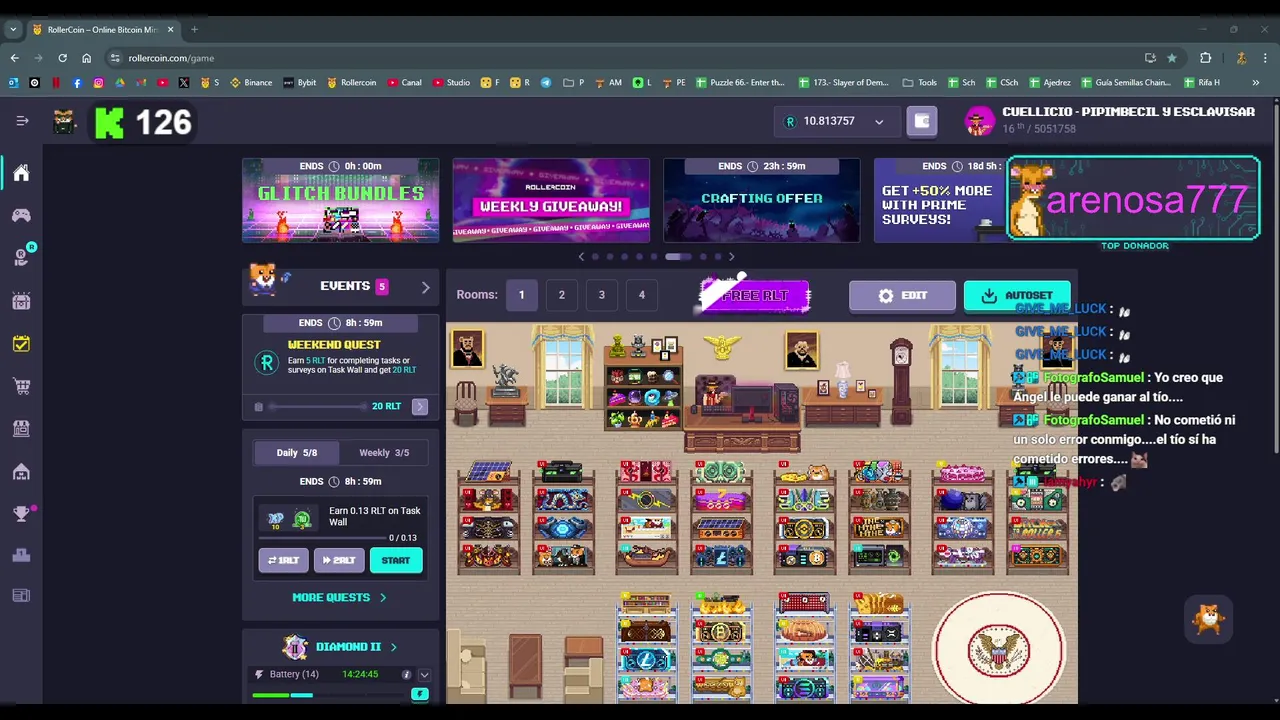Expand the Battery details chevron

click(424, 675)
